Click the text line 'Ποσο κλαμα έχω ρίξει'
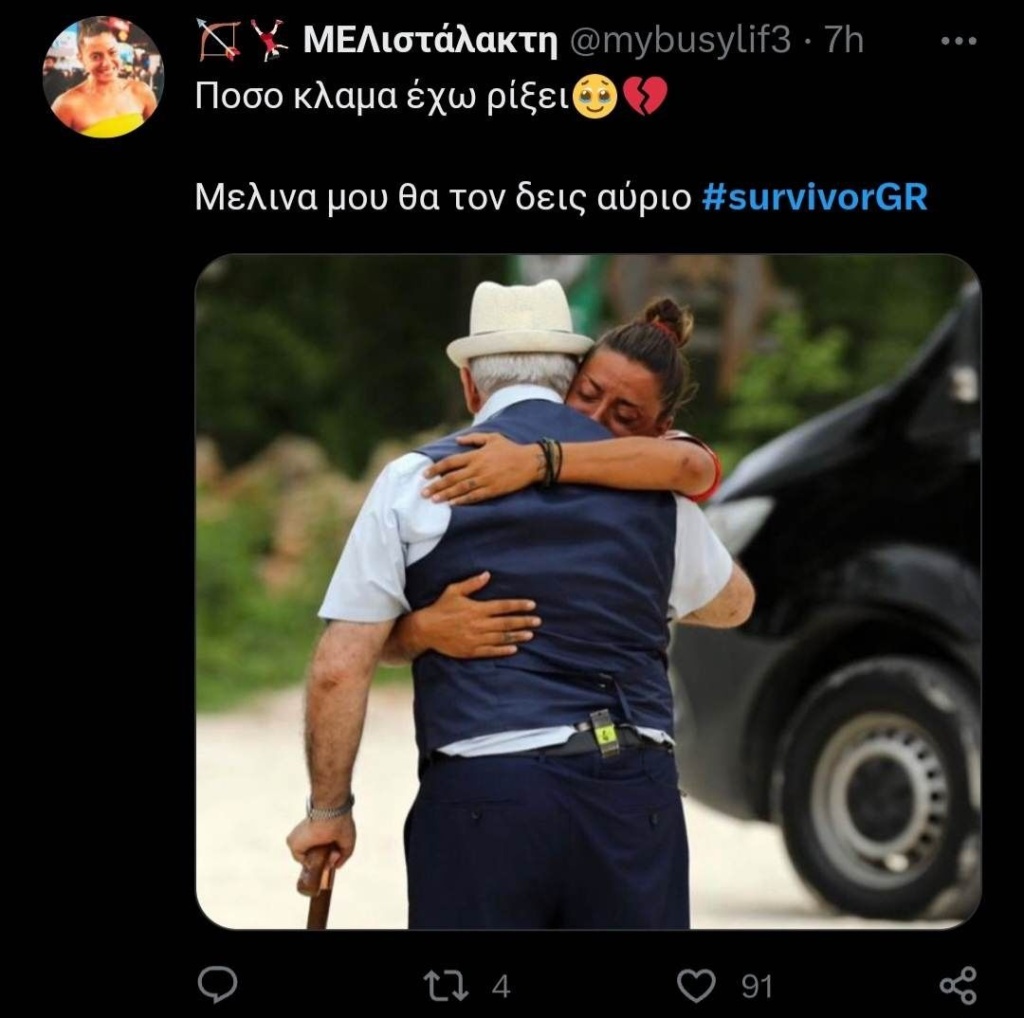This screenshot has width=1024, height=1018. pyautogui.click(x=383, y=97)
